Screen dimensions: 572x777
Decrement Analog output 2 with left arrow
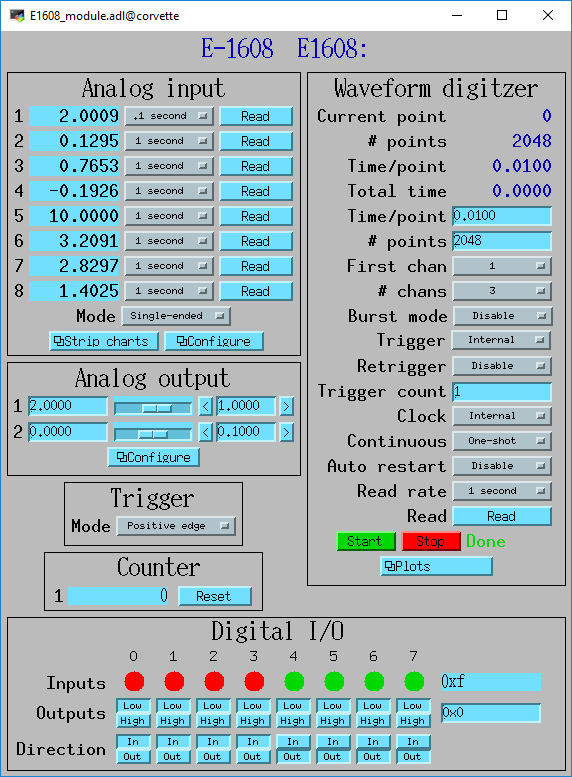pyautogui.click(x=206, y=433)
